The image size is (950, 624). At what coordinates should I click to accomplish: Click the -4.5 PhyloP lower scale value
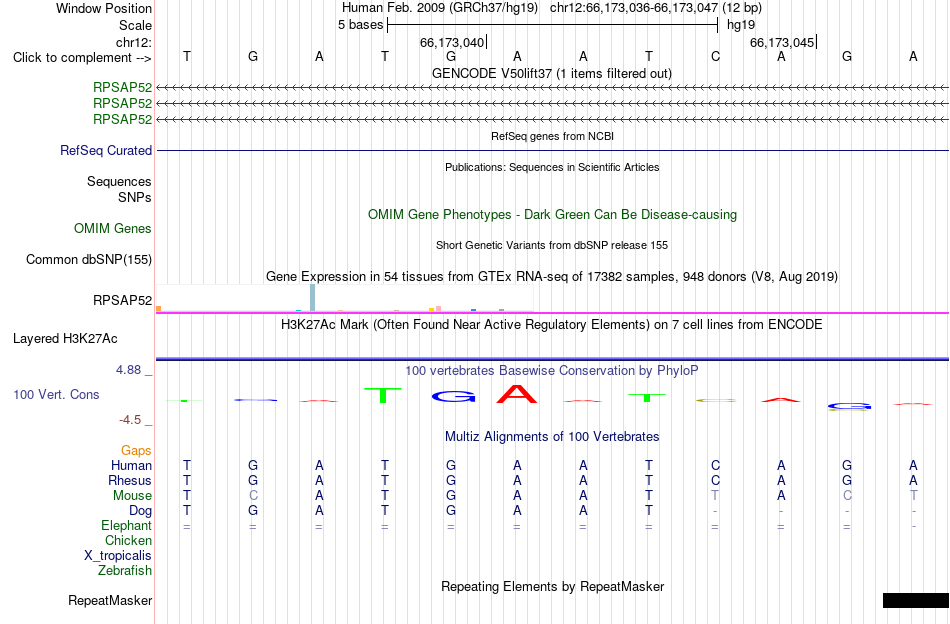pyautogui.click(x=130, y=420)
